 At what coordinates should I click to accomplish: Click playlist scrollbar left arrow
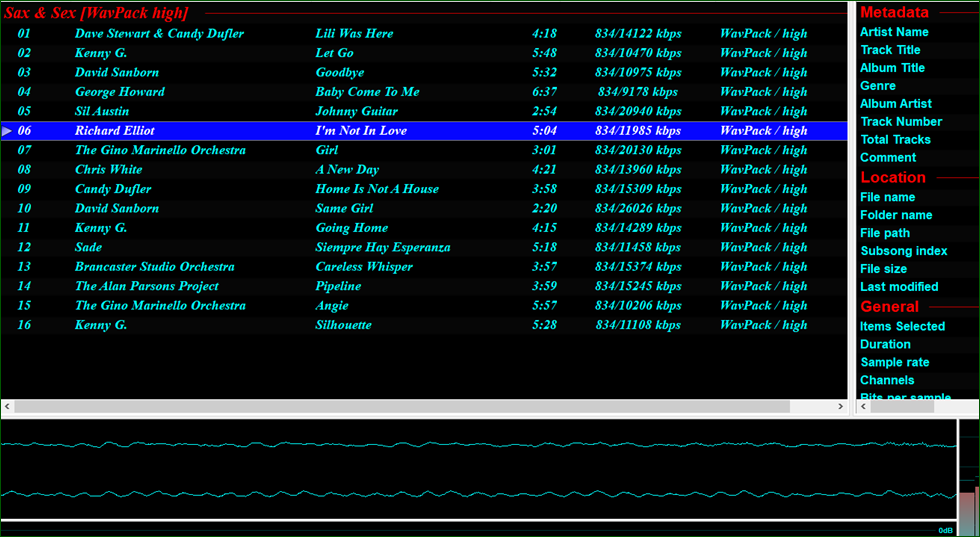tap(7, 407)
